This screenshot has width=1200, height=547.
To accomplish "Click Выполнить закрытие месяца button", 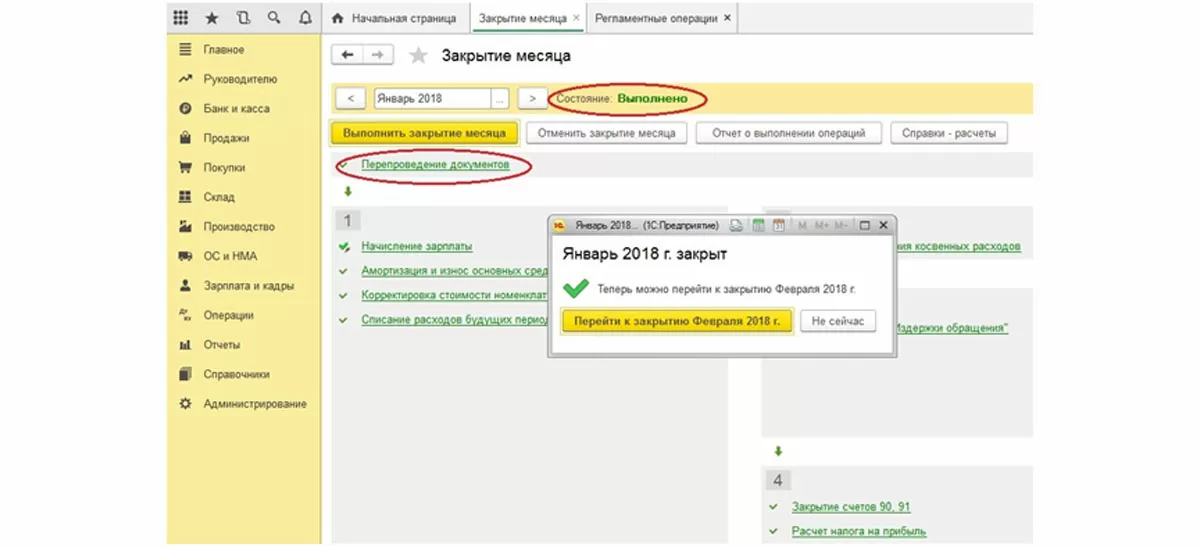I will [x=425, y=132].
